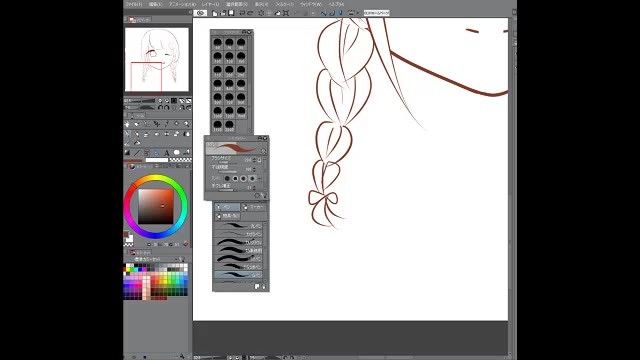Toggle Snap to Special Ruler in command bar
This screenshot has width=640, height=360.
tap(332, 13)
